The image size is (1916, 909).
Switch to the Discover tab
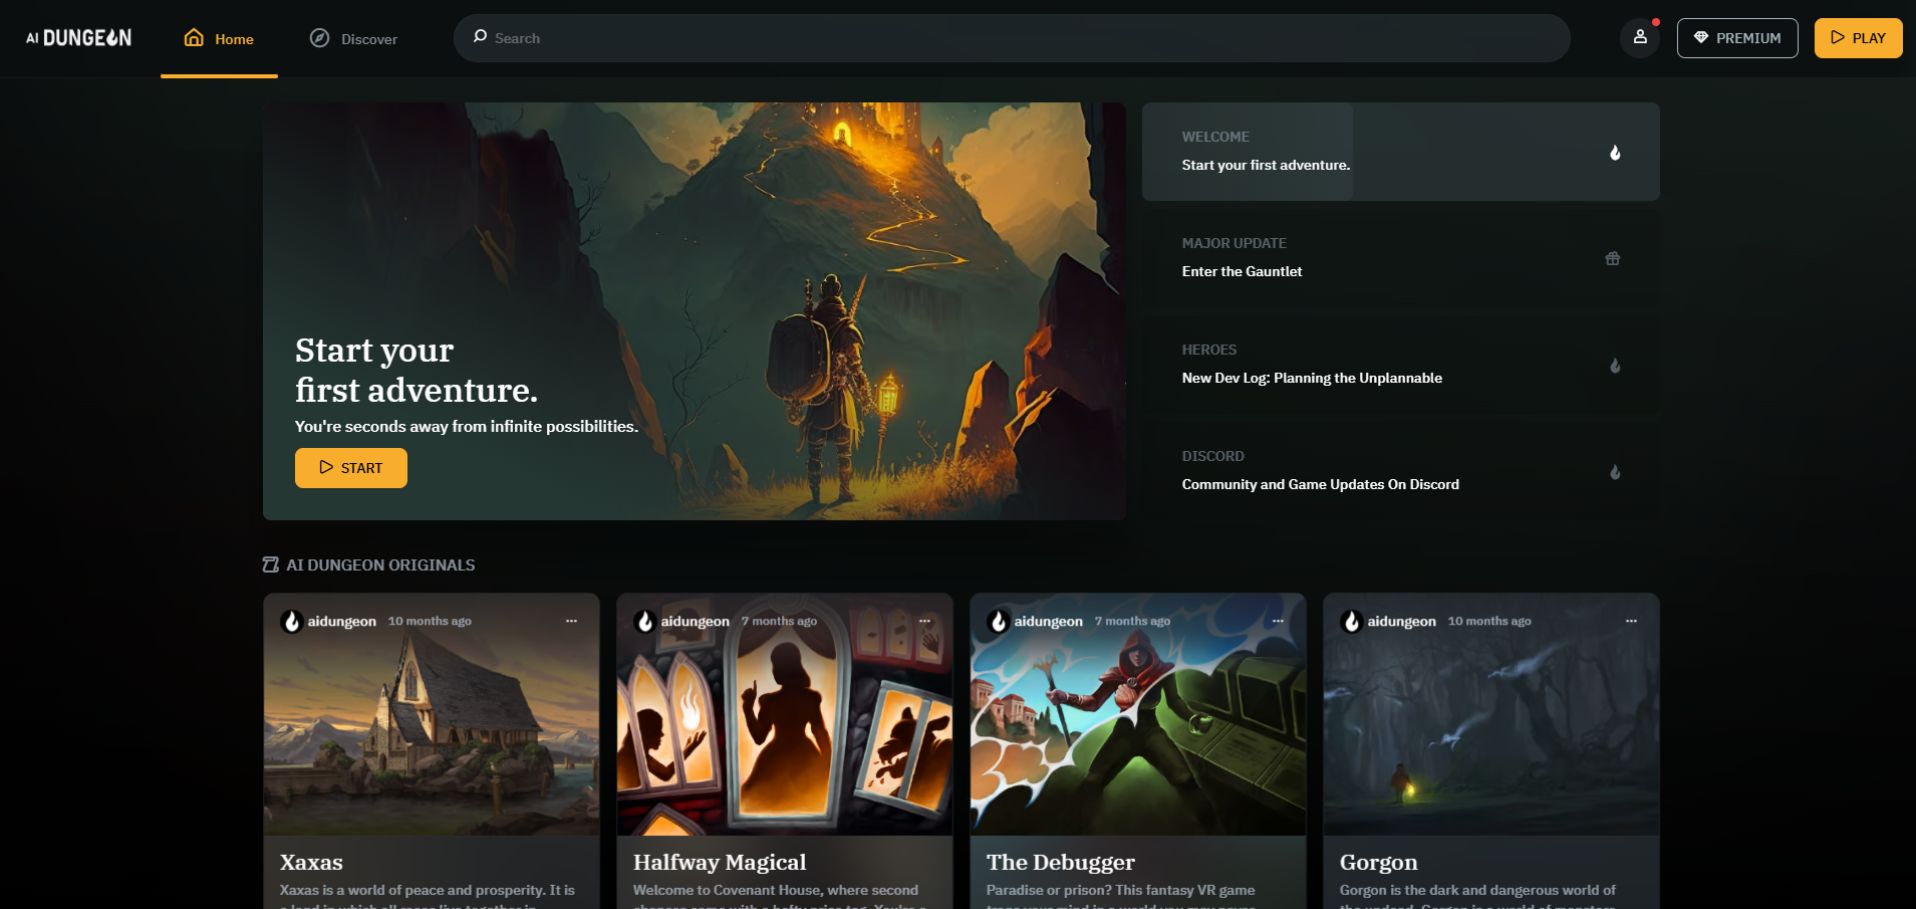[x=353, y=39]
